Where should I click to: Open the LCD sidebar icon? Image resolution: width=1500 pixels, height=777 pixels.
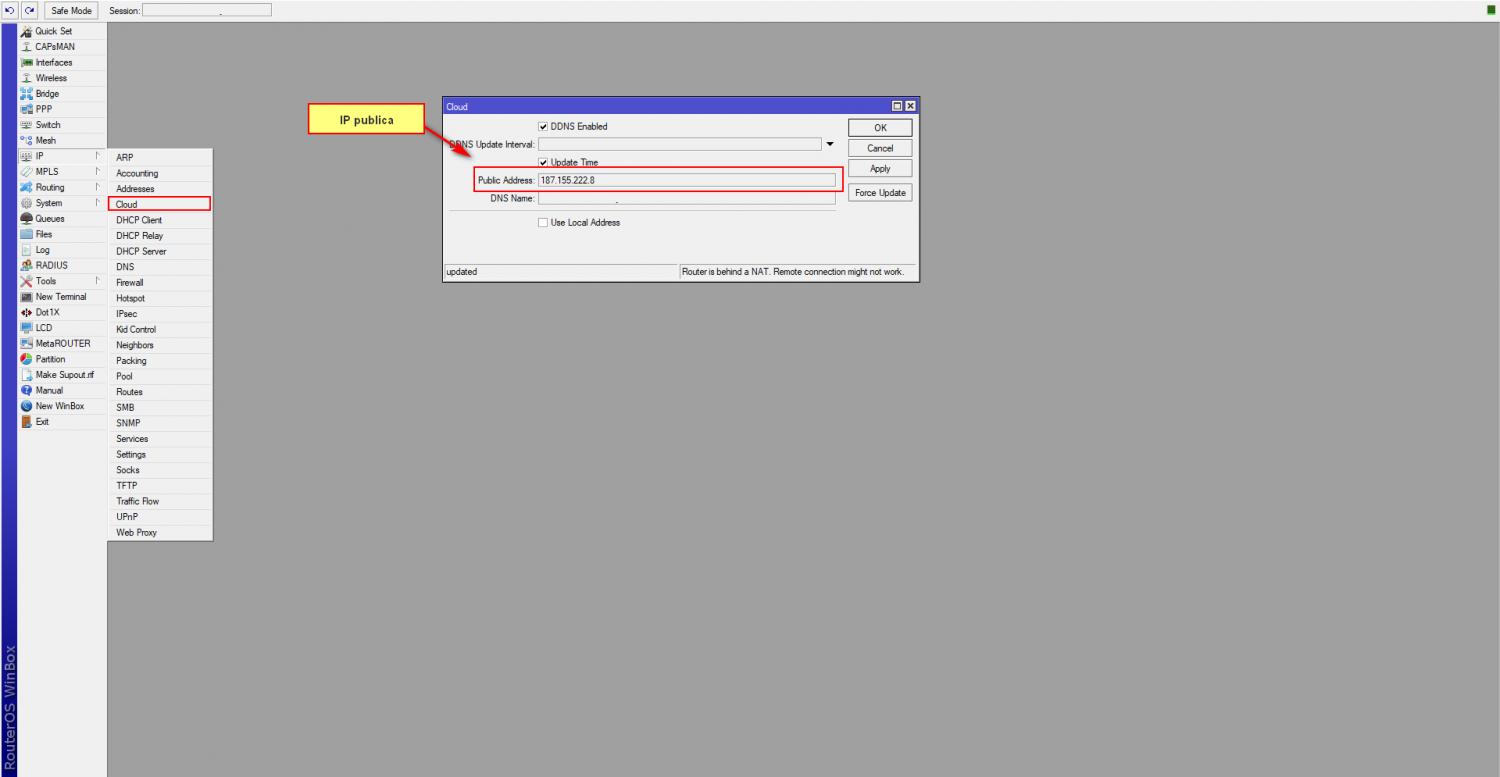(27, 328)
